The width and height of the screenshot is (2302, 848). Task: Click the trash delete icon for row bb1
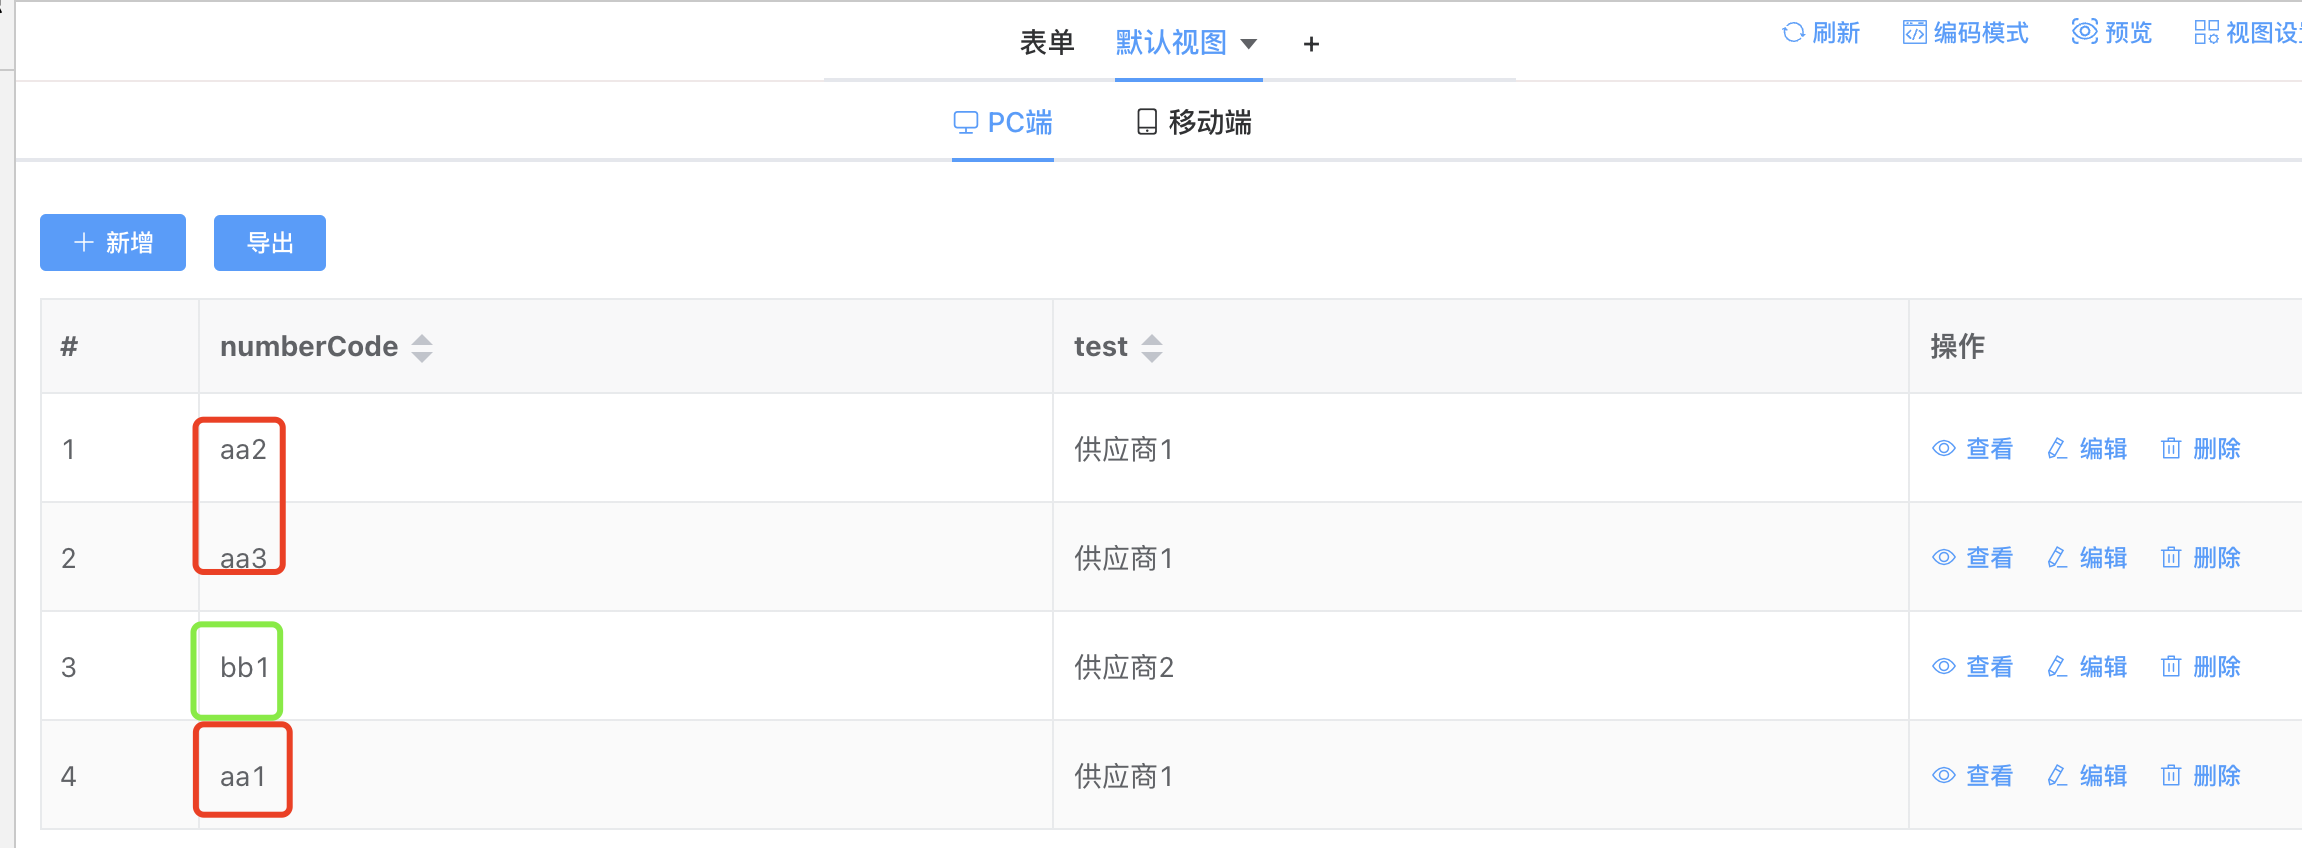pyautogui.click(x=2170, y=667)
